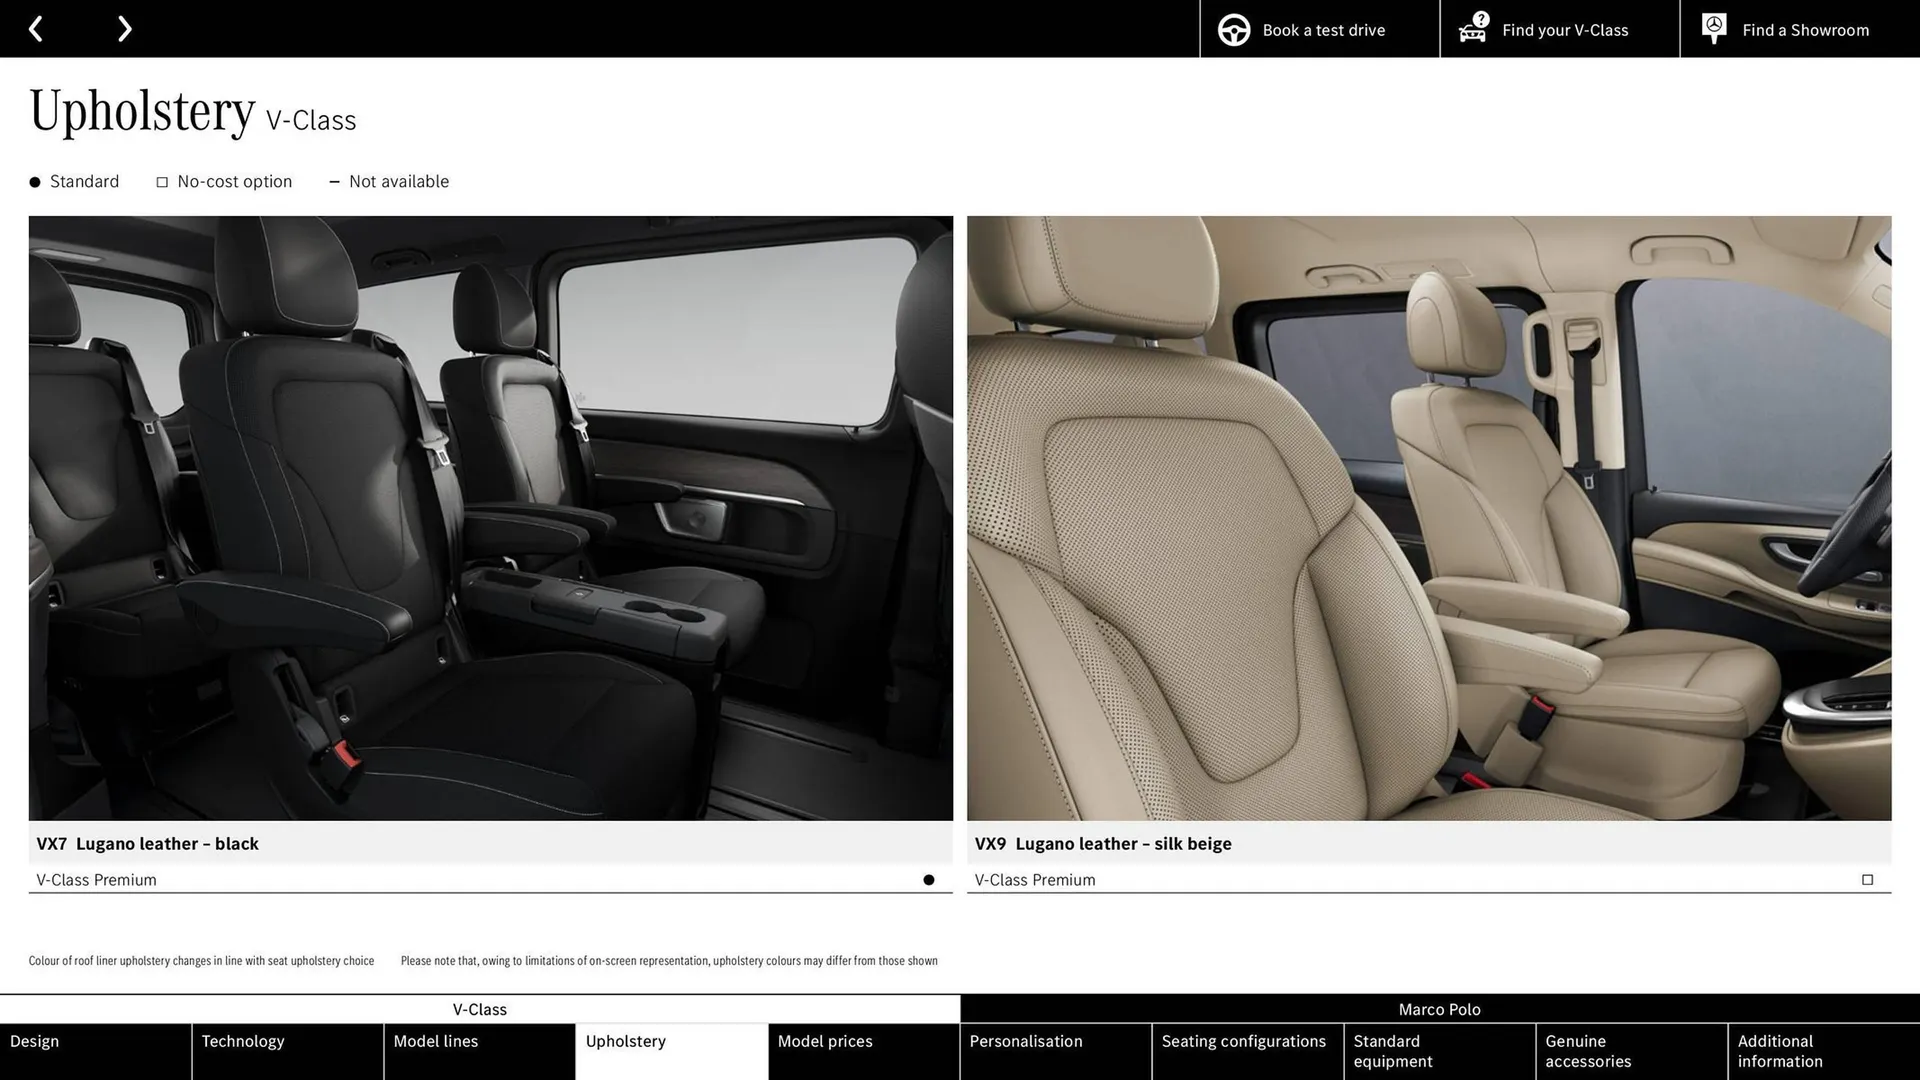This screenshot has height=1080, width=1920.
Task: Click the No-cost option square legend icon
Action: [161, 181]
